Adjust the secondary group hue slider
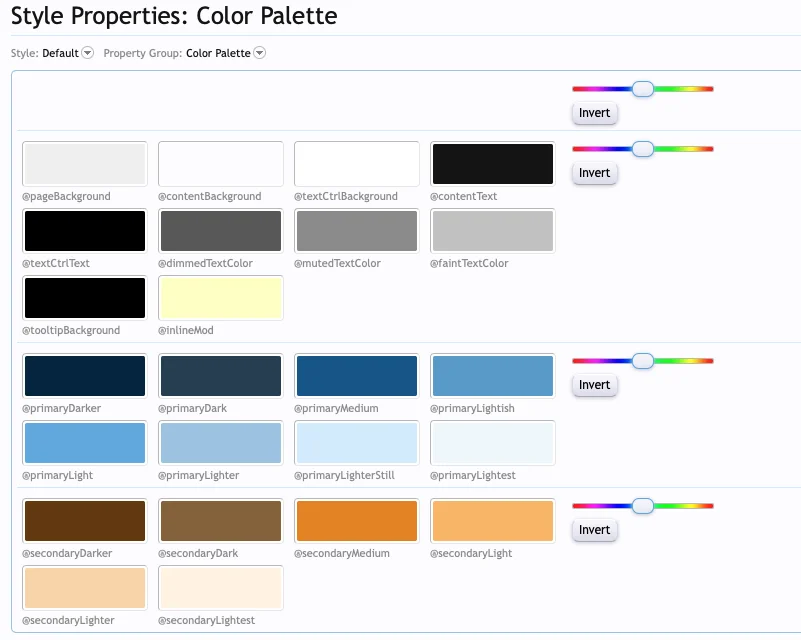Screen dimensions: 801x640 pyautogui.click(x=641, y=506)
